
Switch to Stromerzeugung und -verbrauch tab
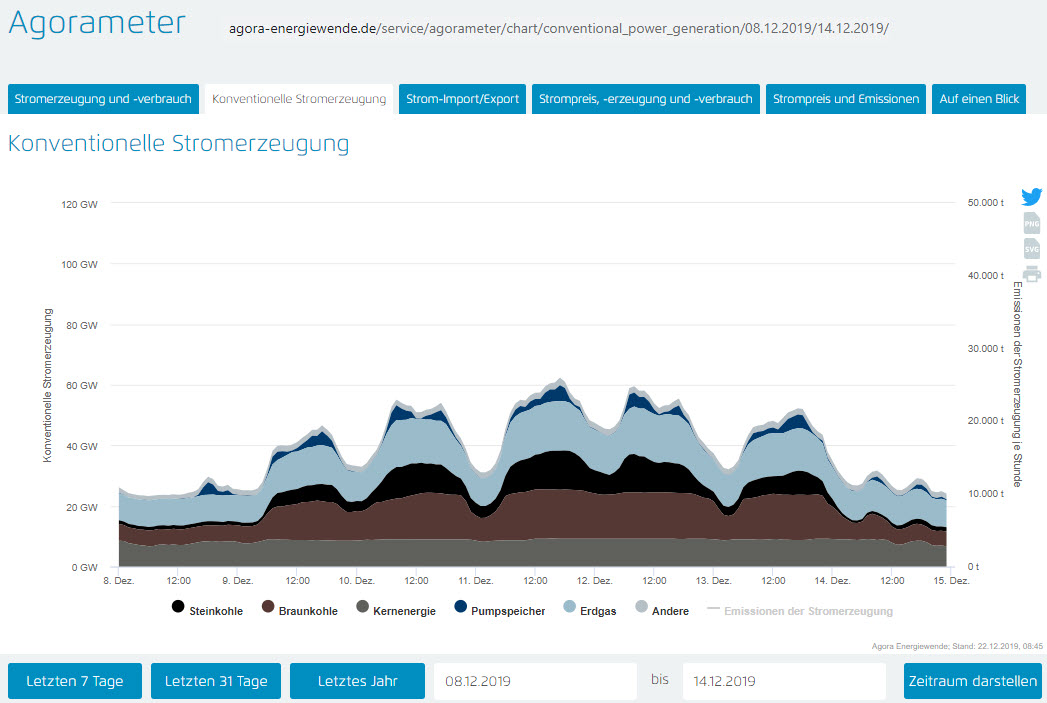[103, 99]
